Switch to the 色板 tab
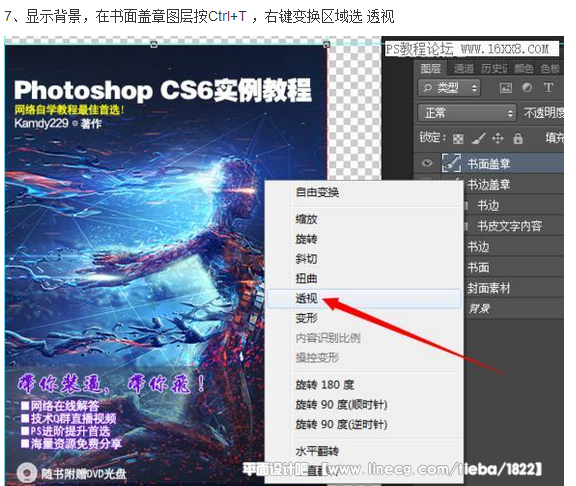Image resolution: width=576 pixels, height=486 pixels. coord(550,69)
